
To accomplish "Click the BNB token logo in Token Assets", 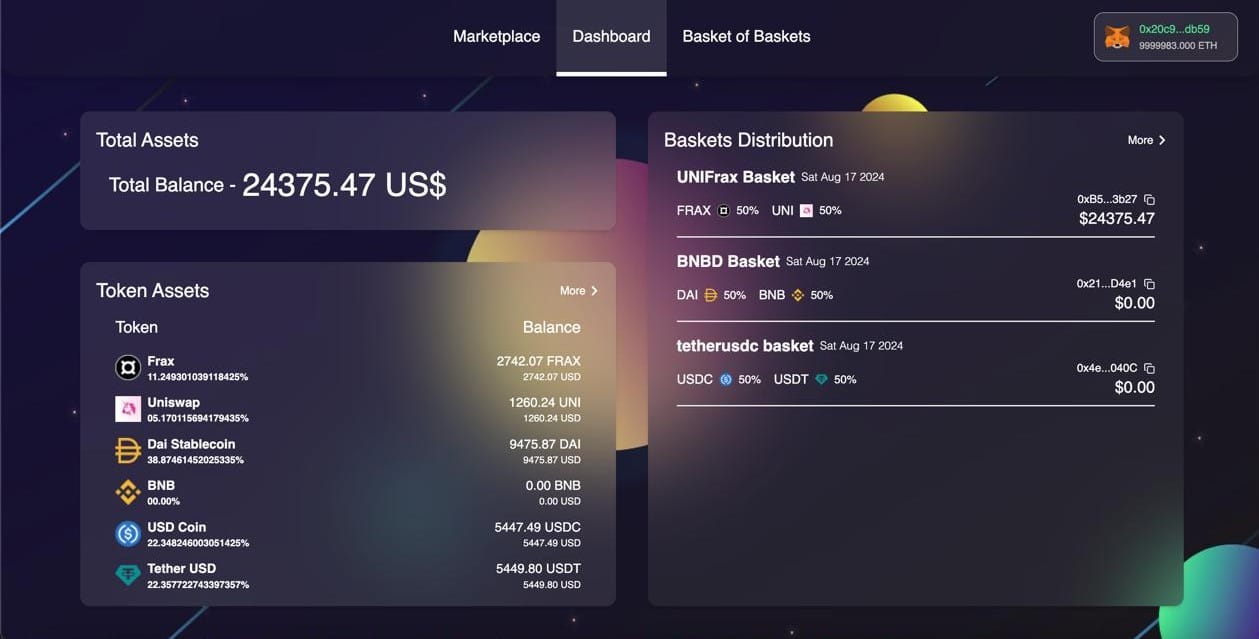I will coord(128,492).
